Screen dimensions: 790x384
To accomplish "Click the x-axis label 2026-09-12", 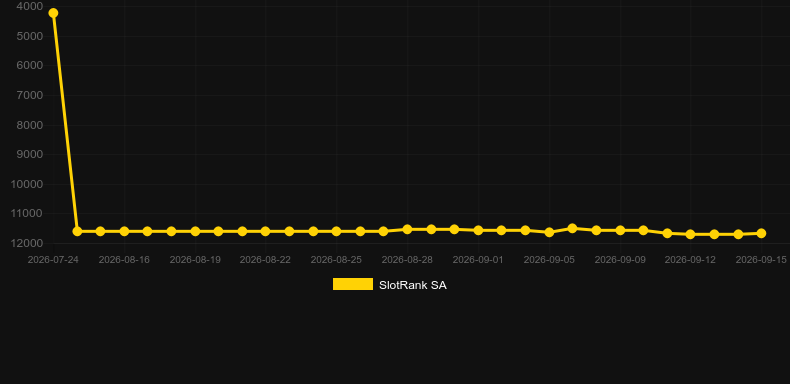I will point(690,260).
